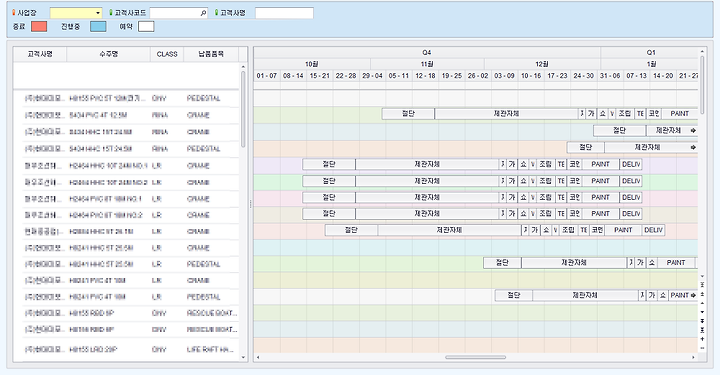
Task: Select the H2684 HHC 5T 26.1M row
Action: tap(126, 231)
